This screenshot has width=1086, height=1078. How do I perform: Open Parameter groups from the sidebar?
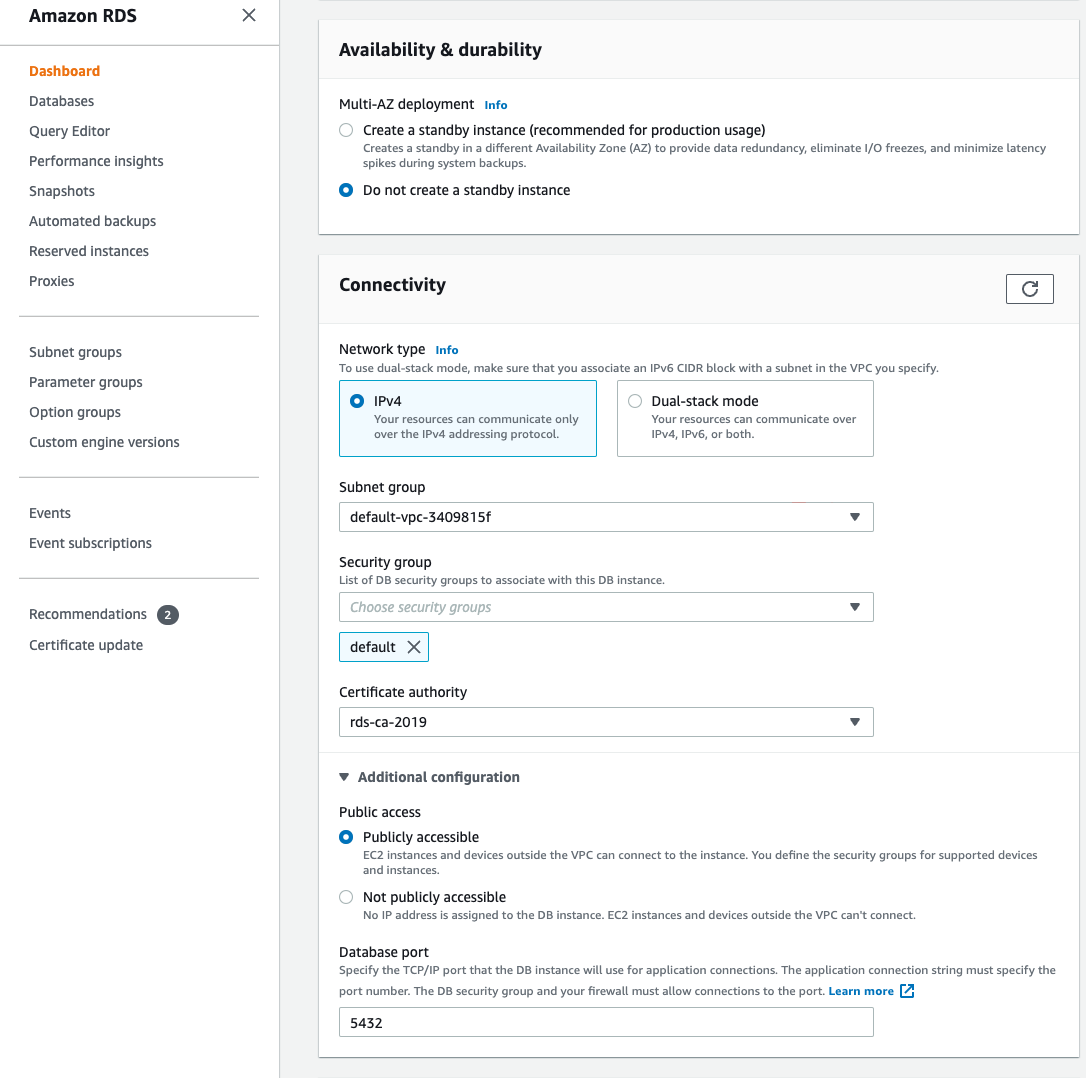point(85,382)
